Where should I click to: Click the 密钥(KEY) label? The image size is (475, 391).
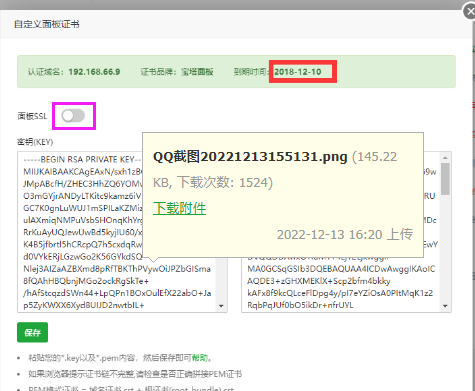(35, 142)
